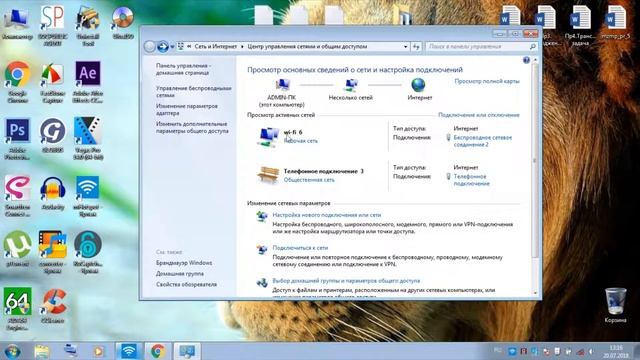Open the Recycle Bin on desktop

(x=615, y=301)
